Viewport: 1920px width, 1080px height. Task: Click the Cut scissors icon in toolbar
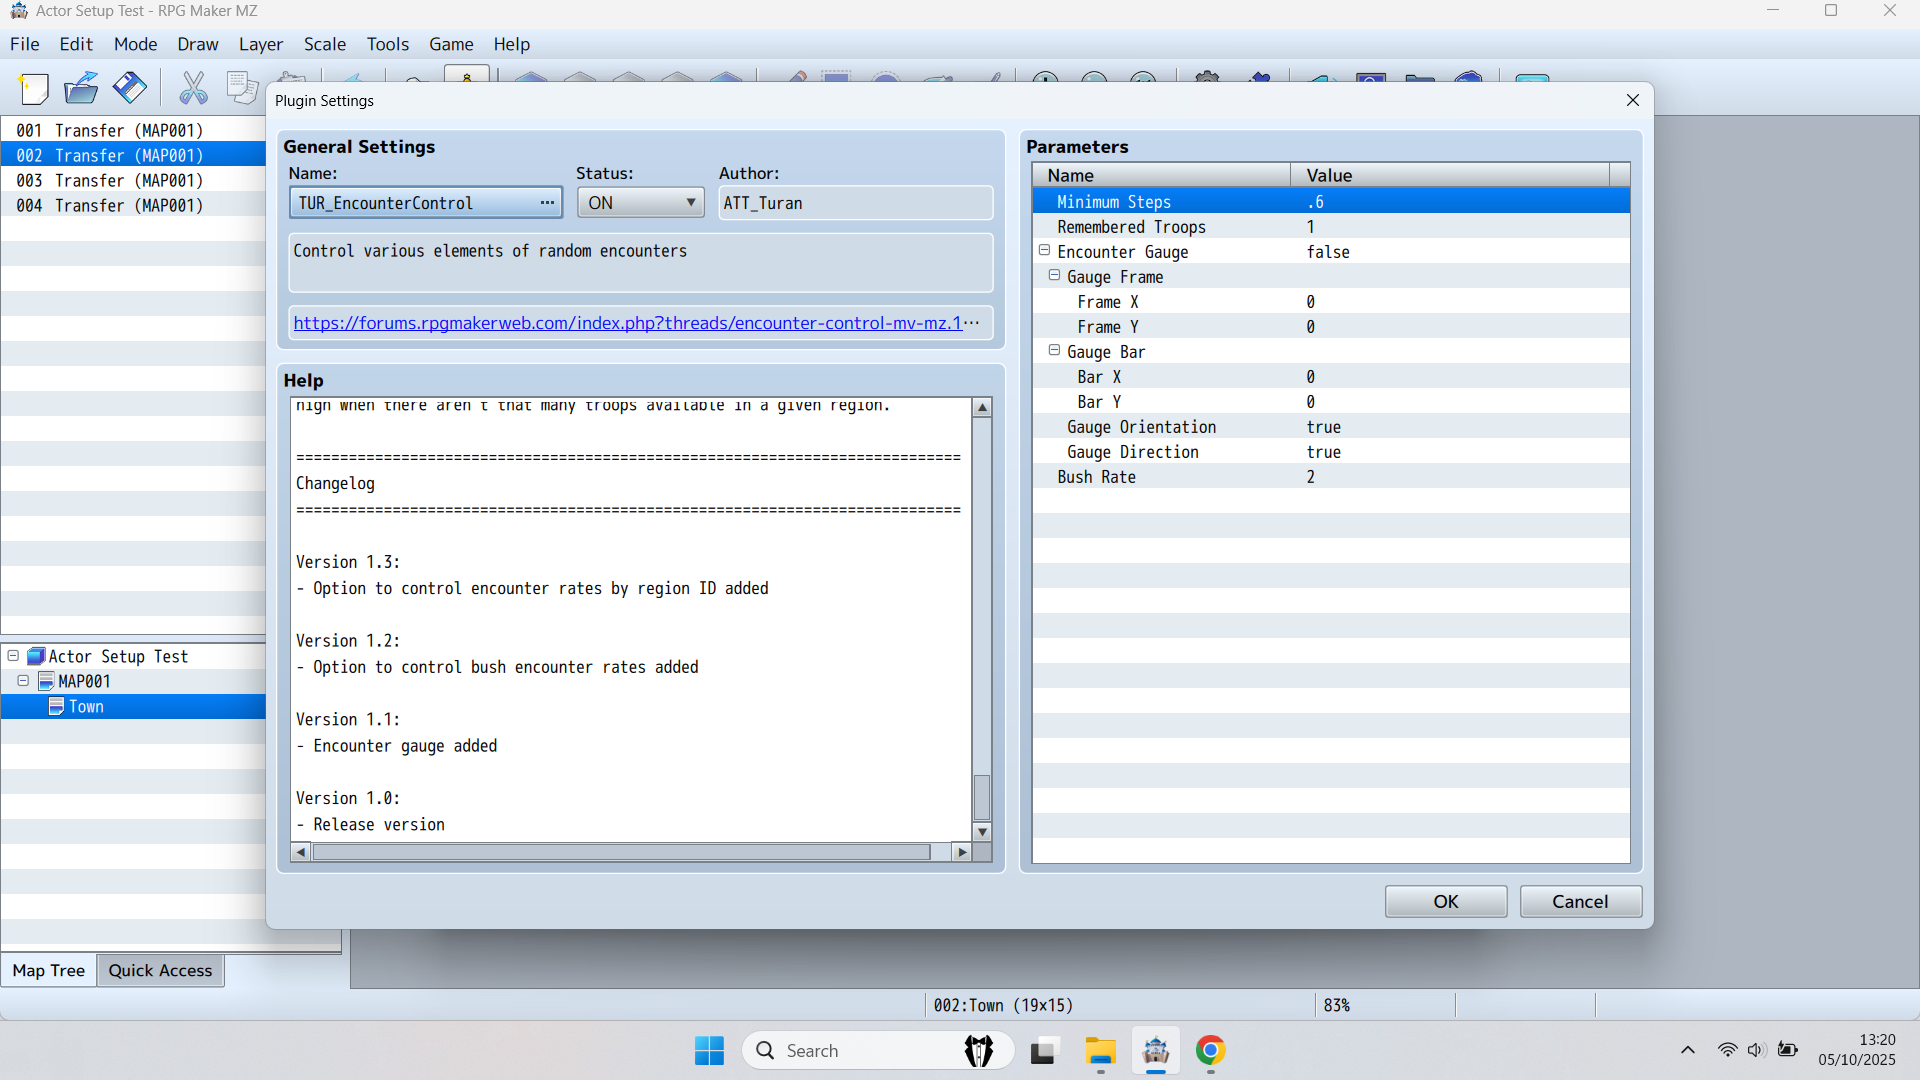point(193,88)
